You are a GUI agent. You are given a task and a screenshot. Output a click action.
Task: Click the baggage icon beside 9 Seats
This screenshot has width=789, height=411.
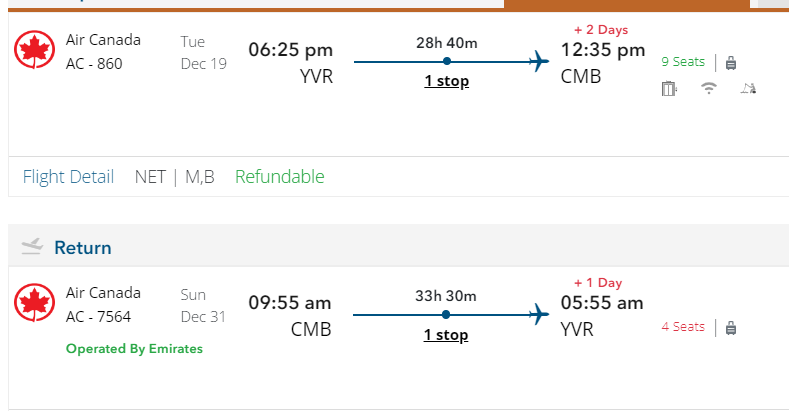point(731,62)
